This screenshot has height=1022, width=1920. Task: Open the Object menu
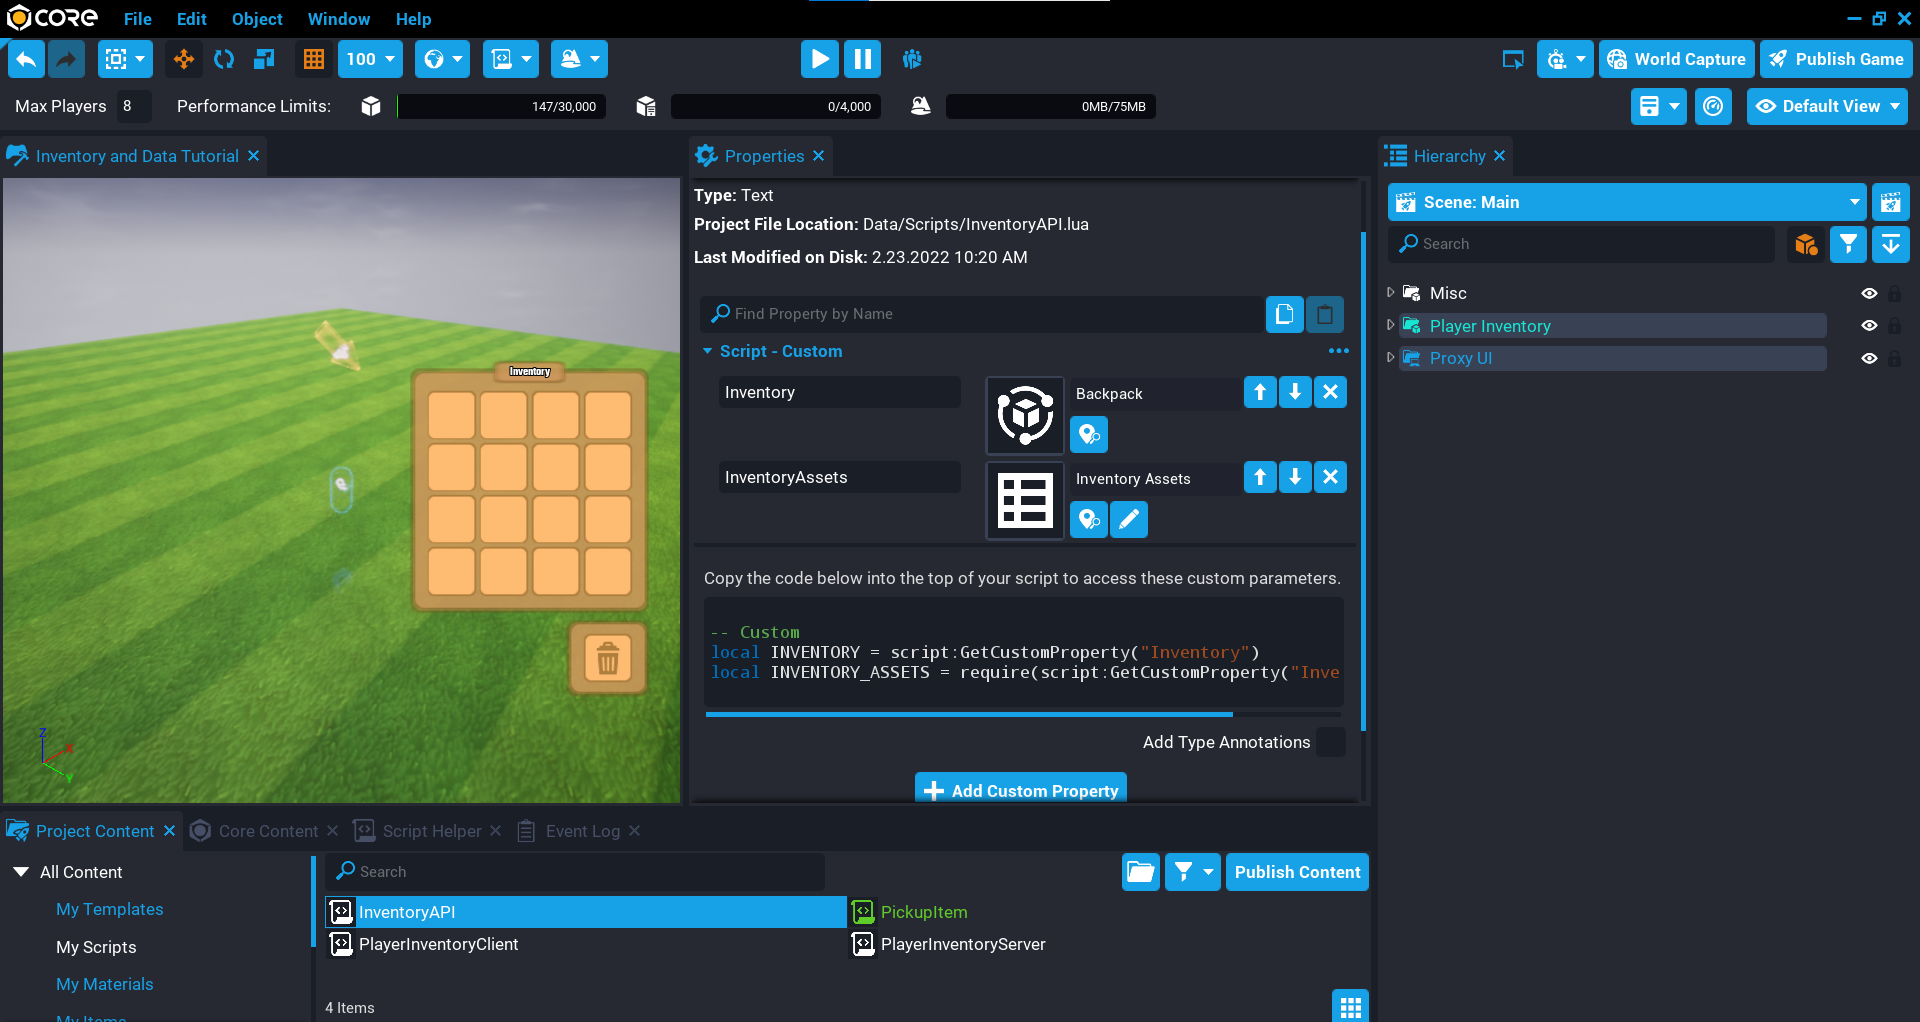pos(257,19)
